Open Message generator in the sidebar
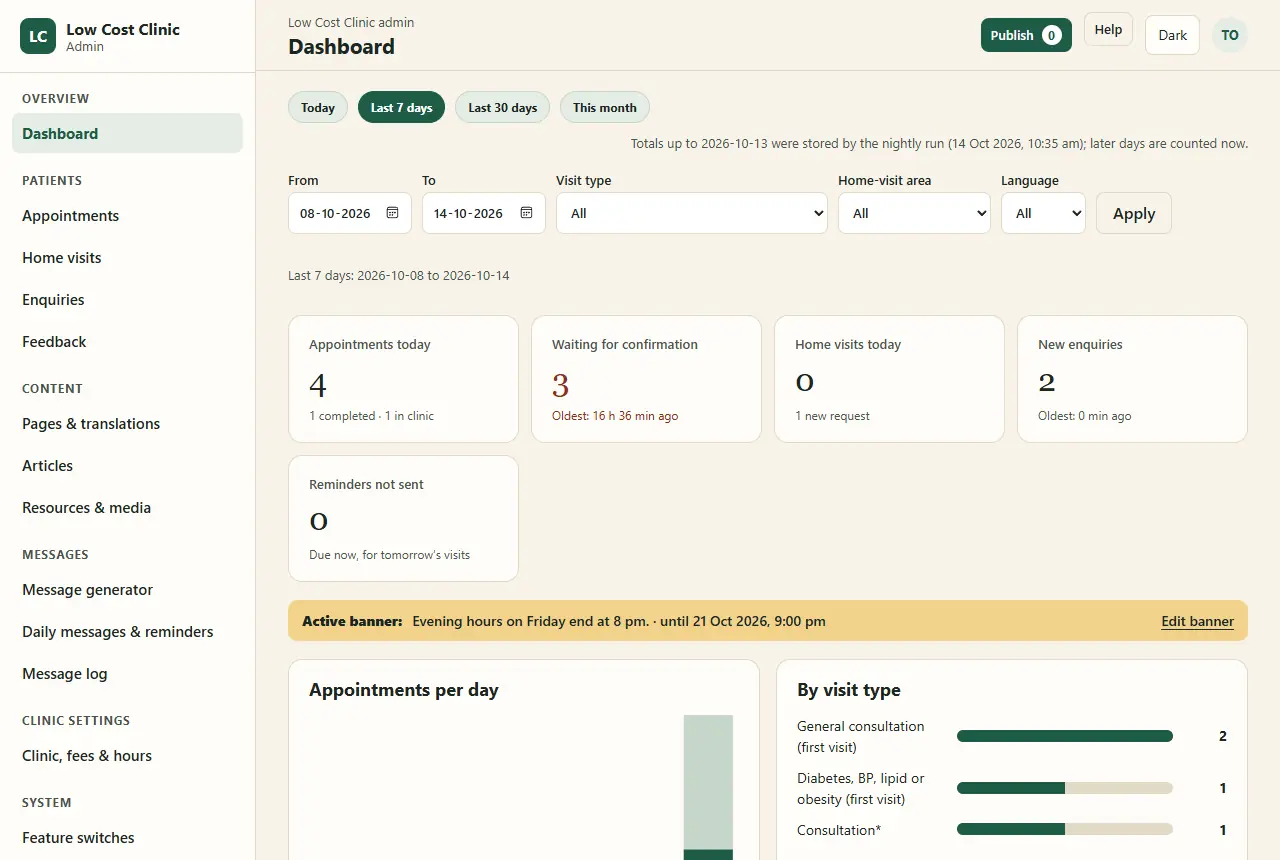This screenshot has width=1280, height=860. click(127, 589)
